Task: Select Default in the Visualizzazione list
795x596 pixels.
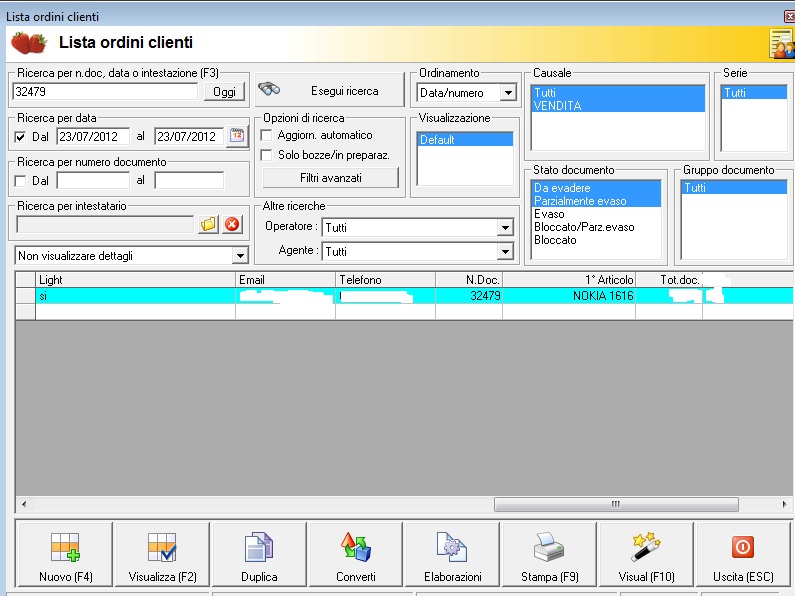Action: [x=465, y=139]
